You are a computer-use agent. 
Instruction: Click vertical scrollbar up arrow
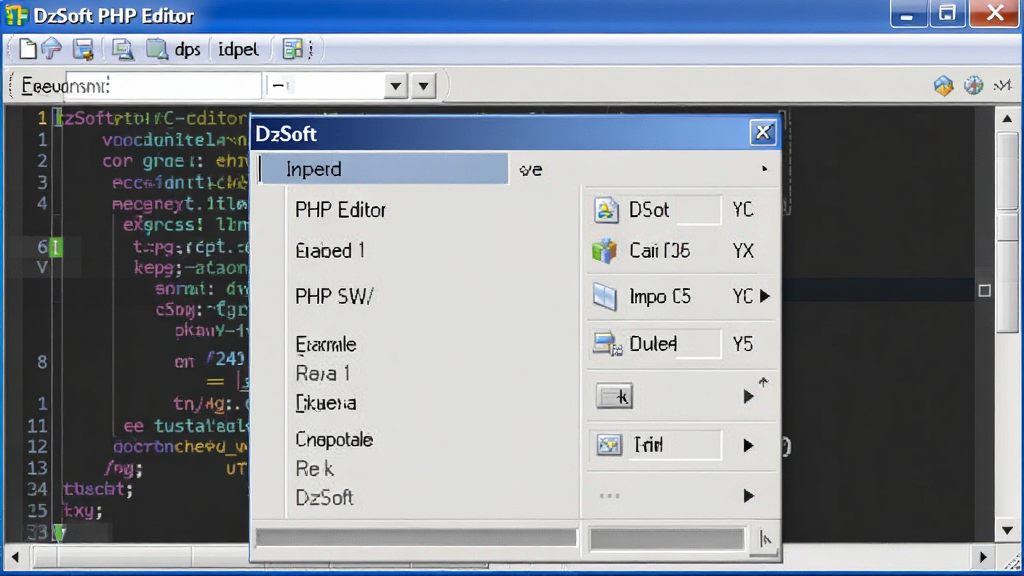pyautogui.click(x=1007, y=119)
